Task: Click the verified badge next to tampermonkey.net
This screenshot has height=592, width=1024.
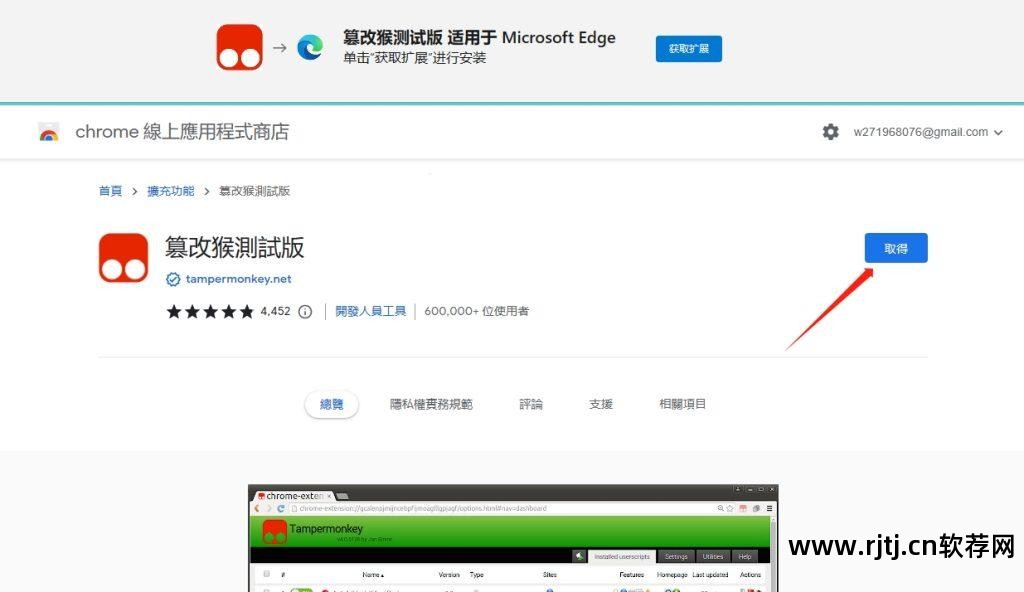Action: [172, 280]
